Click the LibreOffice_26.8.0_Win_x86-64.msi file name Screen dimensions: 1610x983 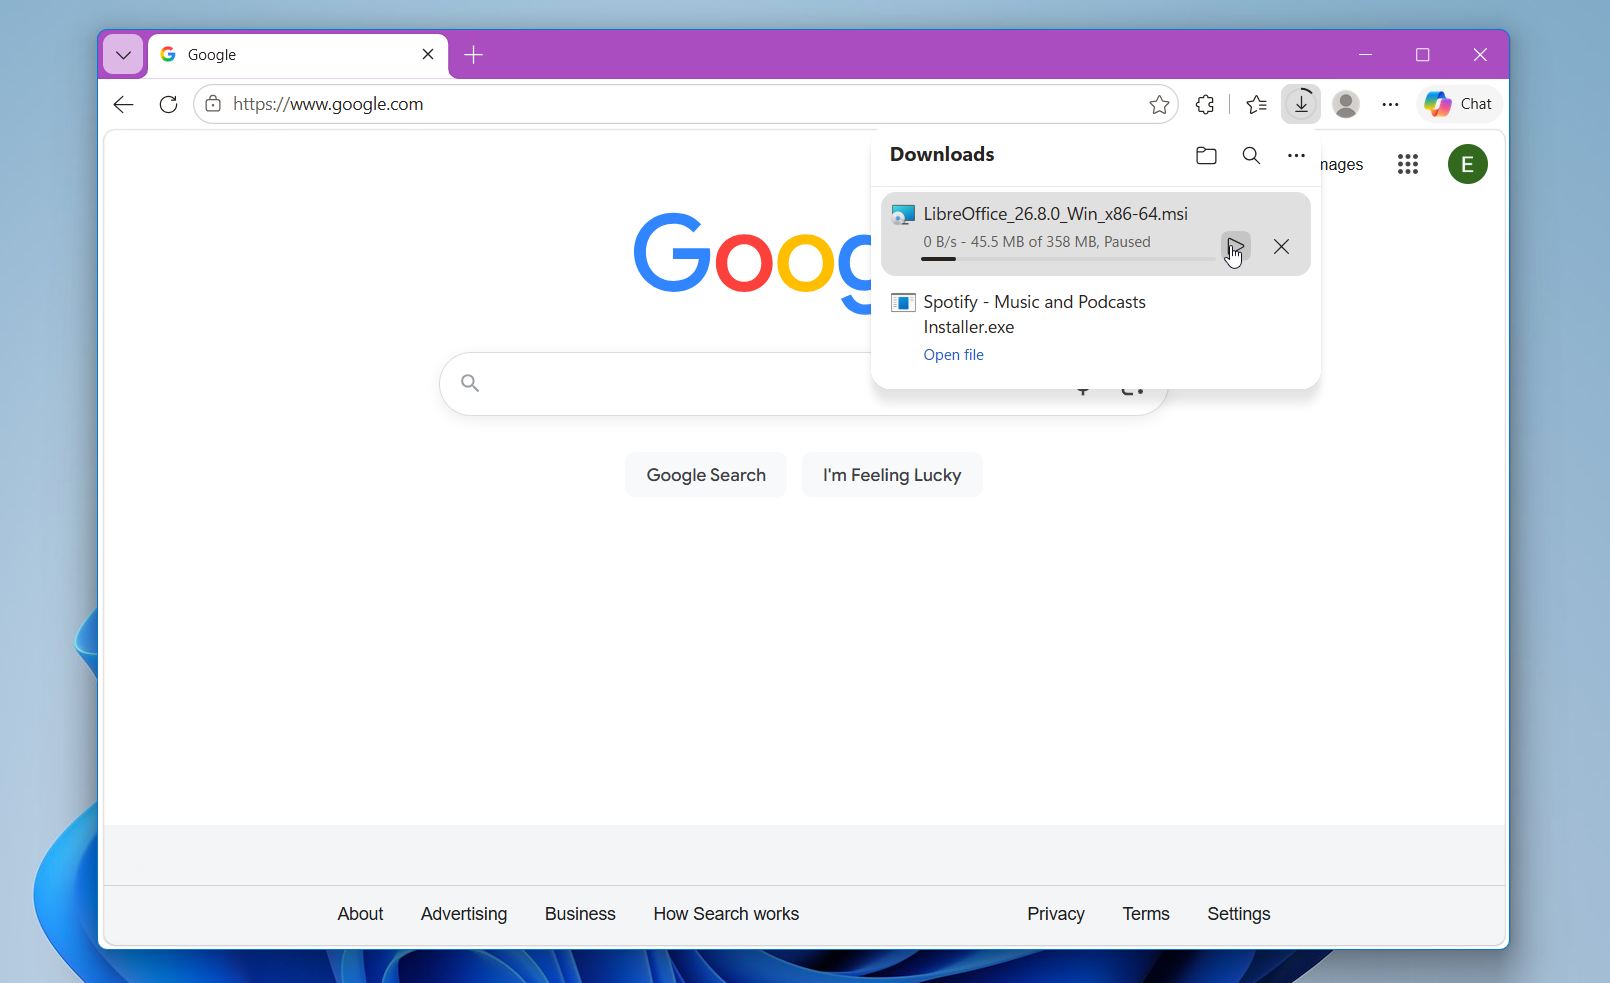(1055, 214)
